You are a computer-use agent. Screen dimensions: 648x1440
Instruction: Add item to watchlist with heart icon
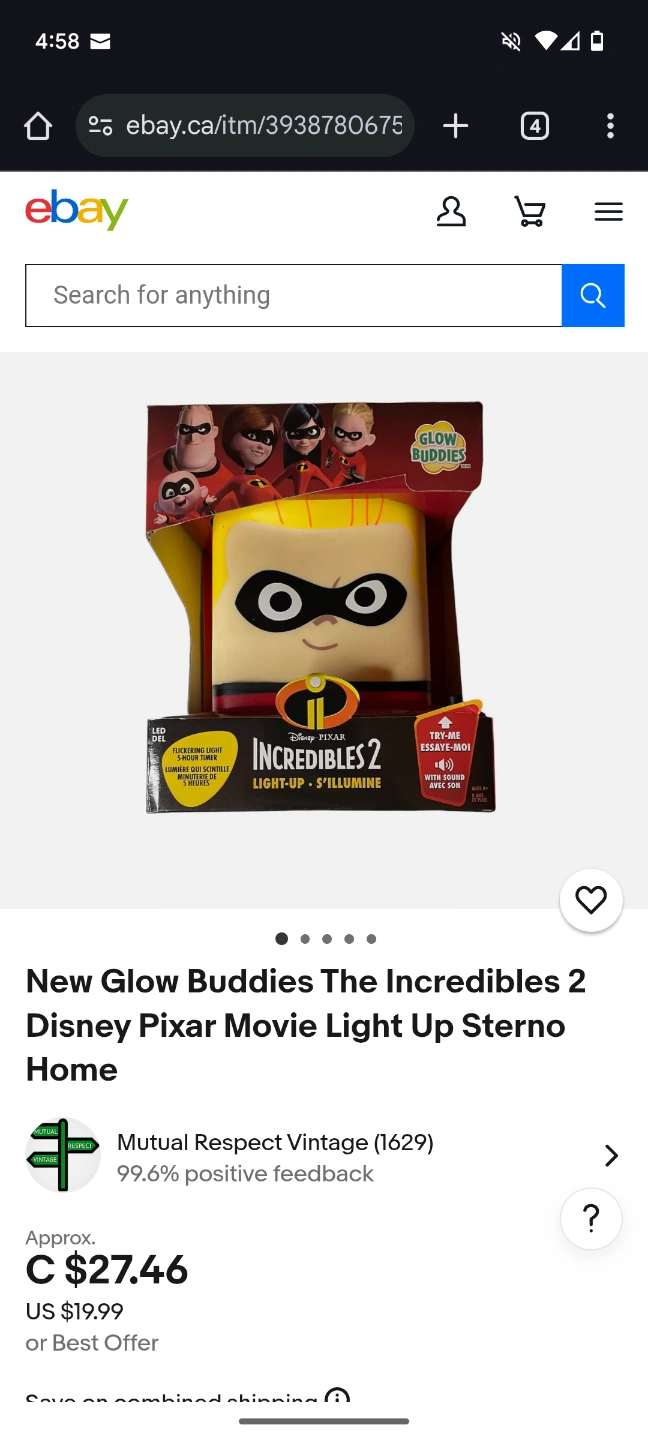pos(591,901)
